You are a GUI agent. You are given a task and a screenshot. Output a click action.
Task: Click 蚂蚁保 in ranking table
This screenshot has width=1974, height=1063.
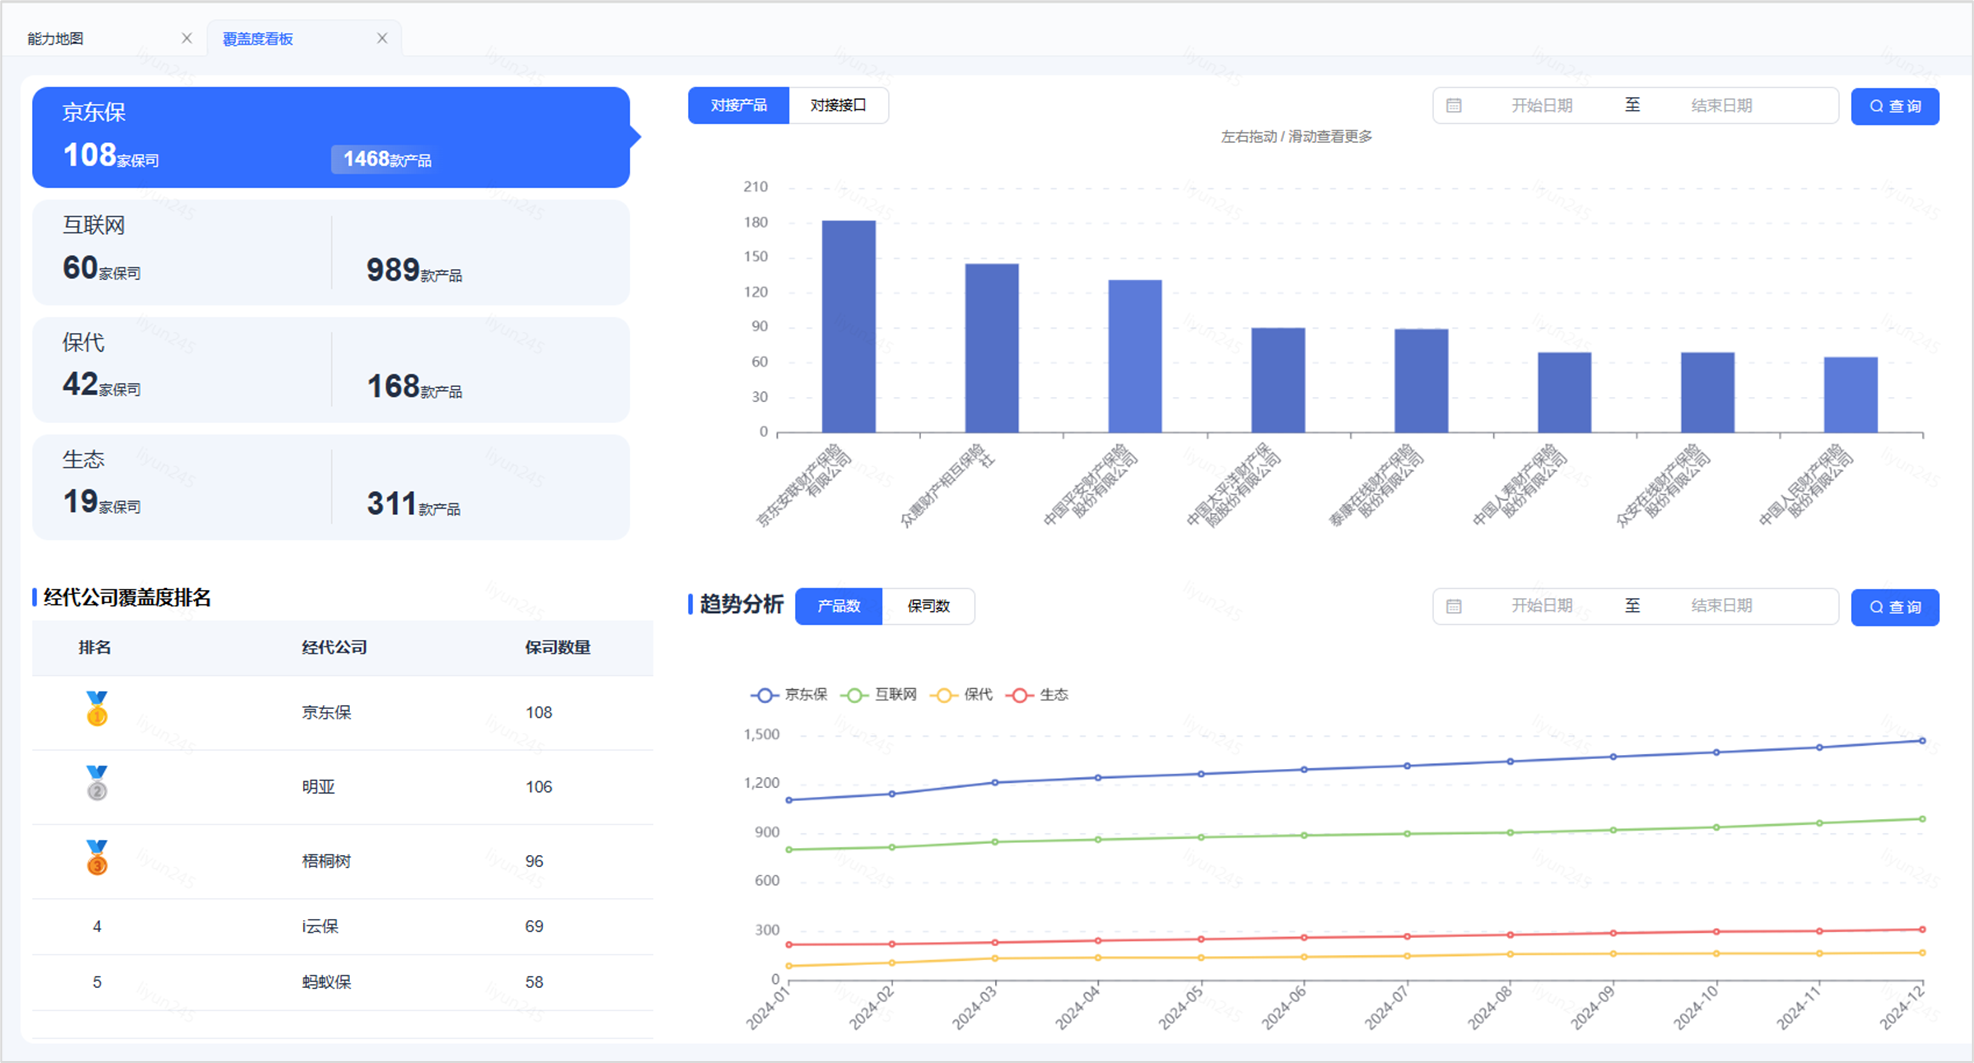coord(327,982)
